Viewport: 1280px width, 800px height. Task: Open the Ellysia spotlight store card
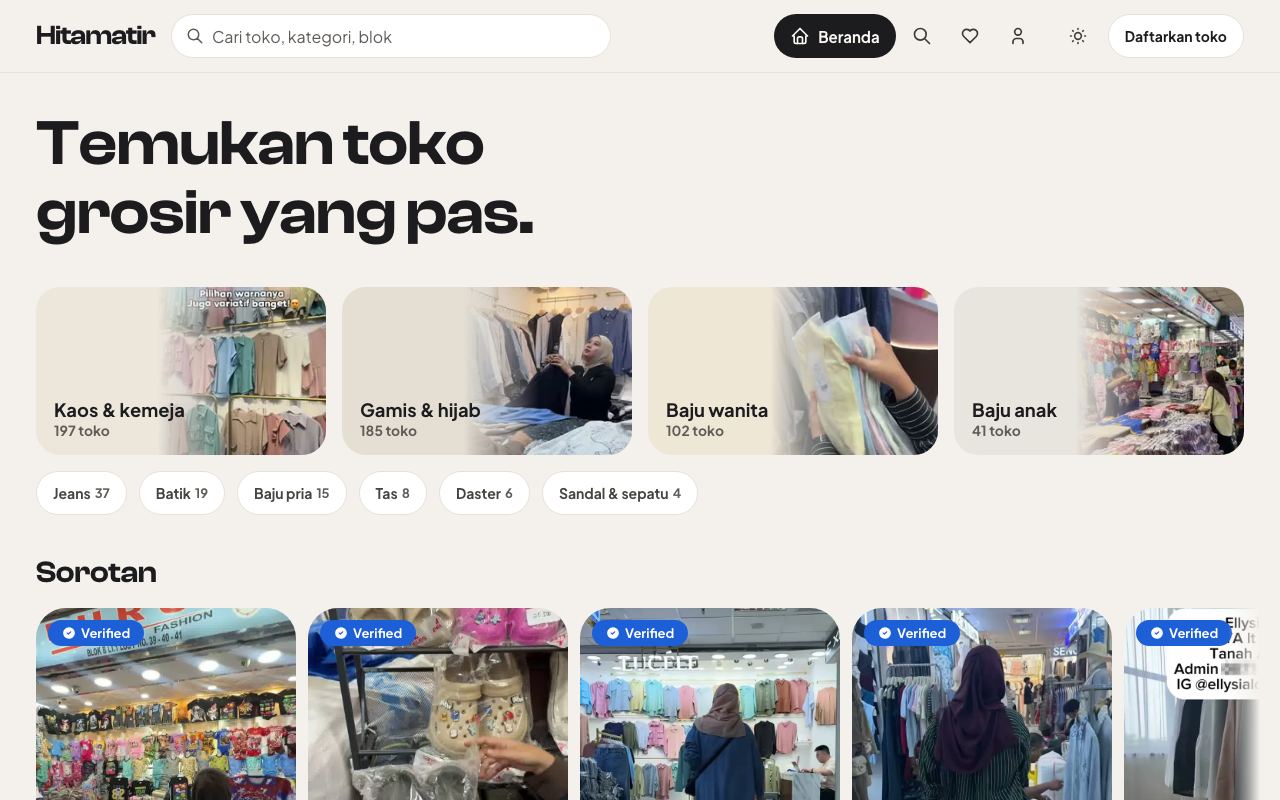(1190, 704)
